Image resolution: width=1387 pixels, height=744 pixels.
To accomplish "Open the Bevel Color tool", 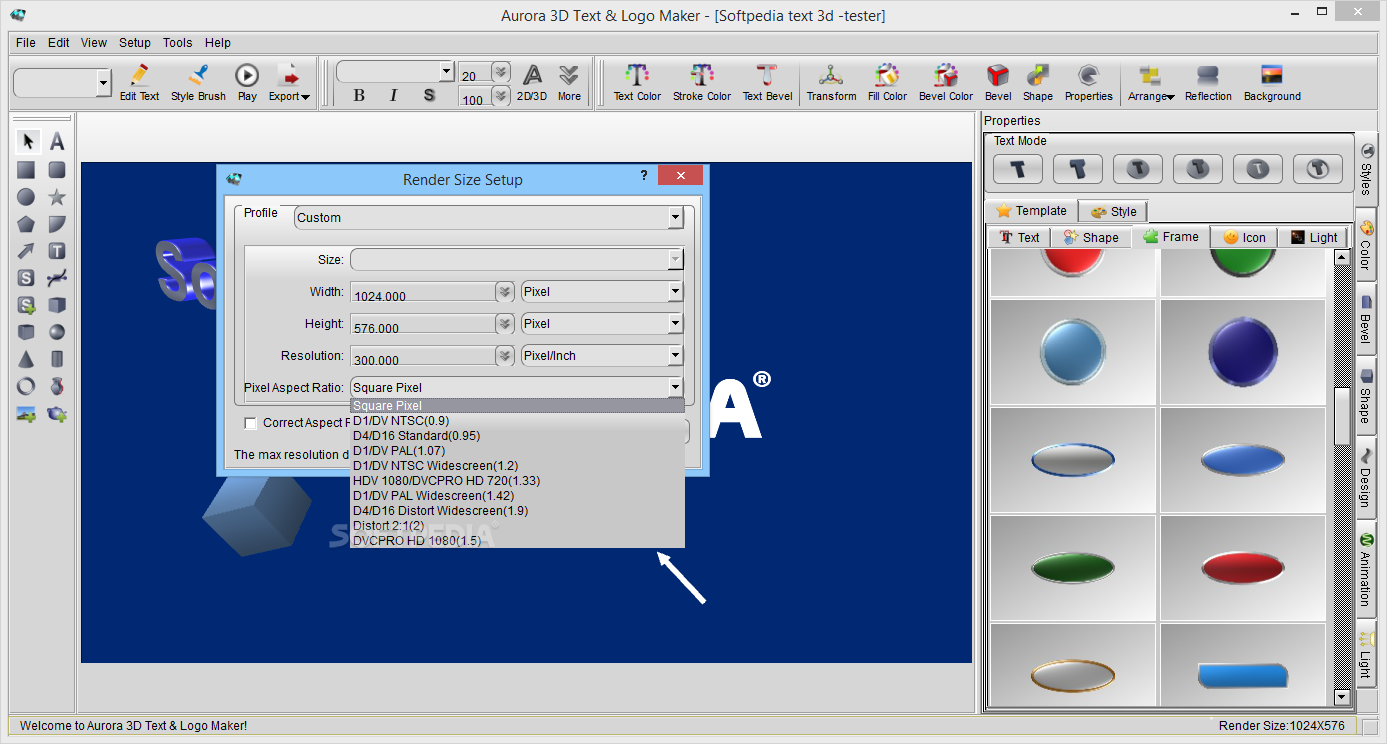I will coord(946,82).
